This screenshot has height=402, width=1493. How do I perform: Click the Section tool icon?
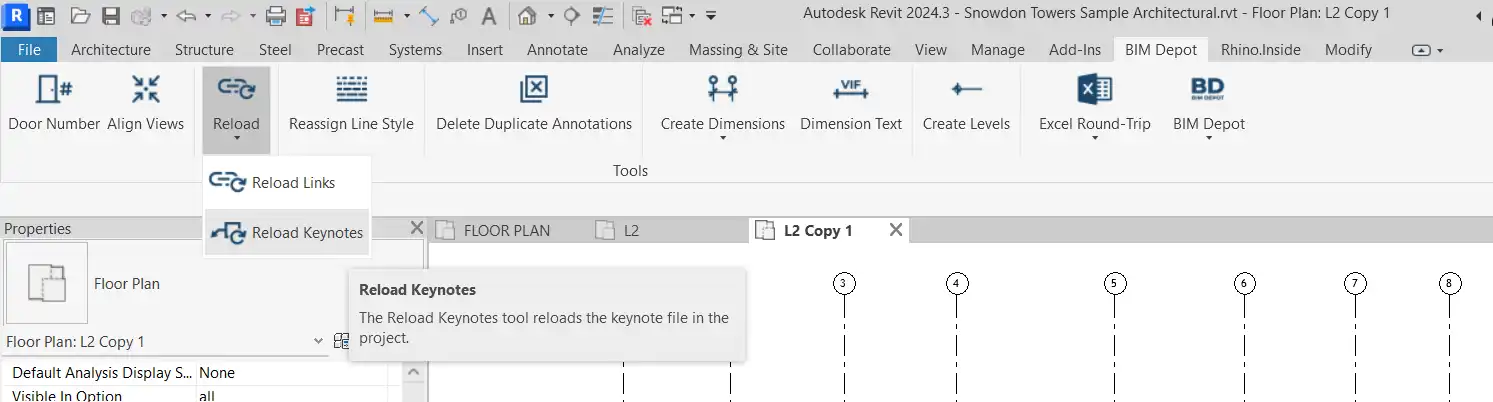tap(572, 15)
